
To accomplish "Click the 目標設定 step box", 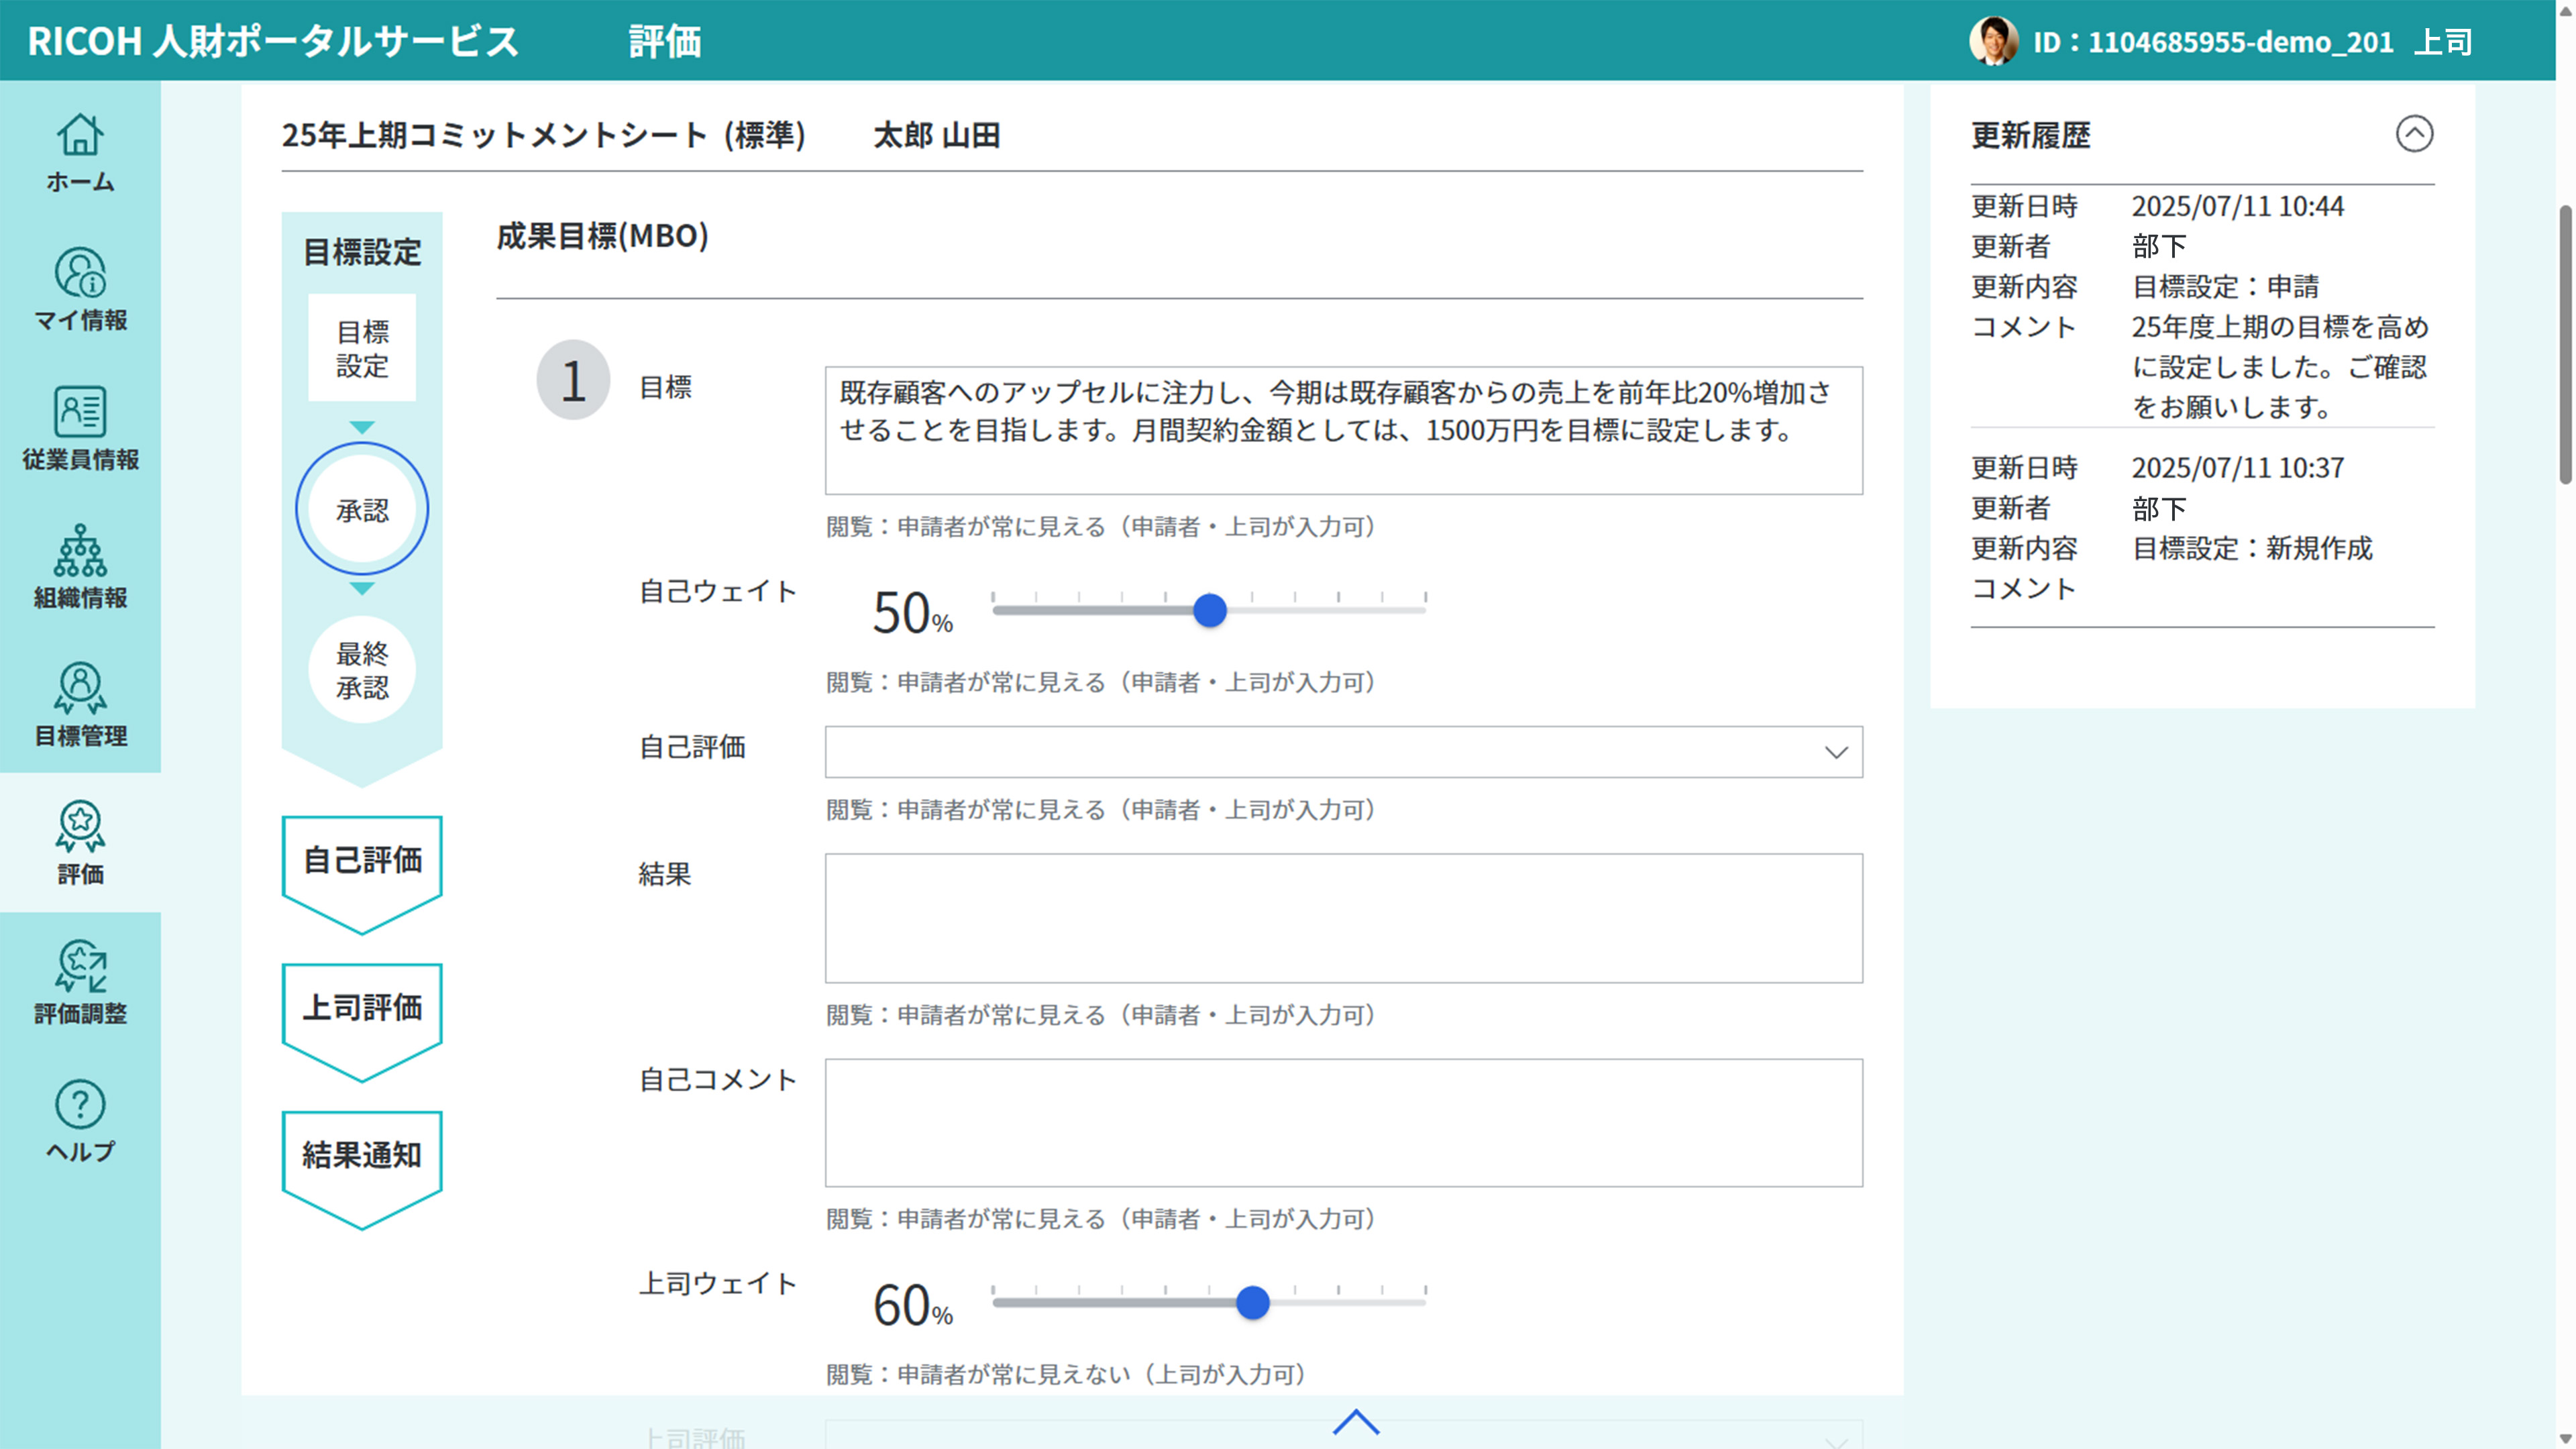I will pos(362,348).
